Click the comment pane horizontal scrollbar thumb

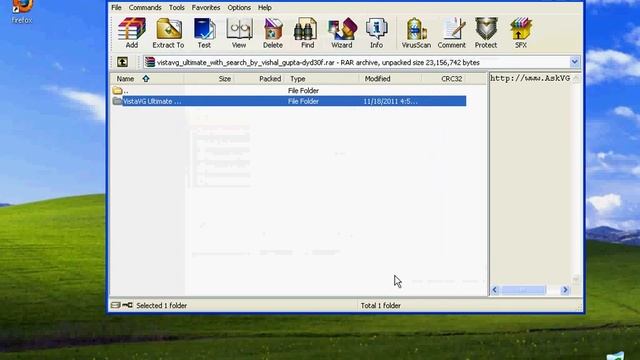click(524, 290)
